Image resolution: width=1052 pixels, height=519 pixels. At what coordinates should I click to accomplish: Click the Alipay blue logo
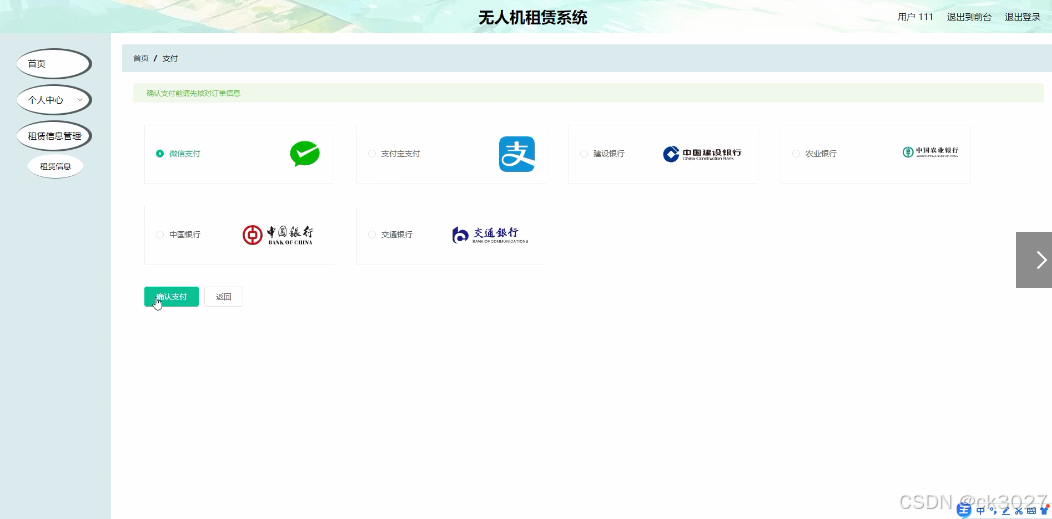(x=517, y=154)
